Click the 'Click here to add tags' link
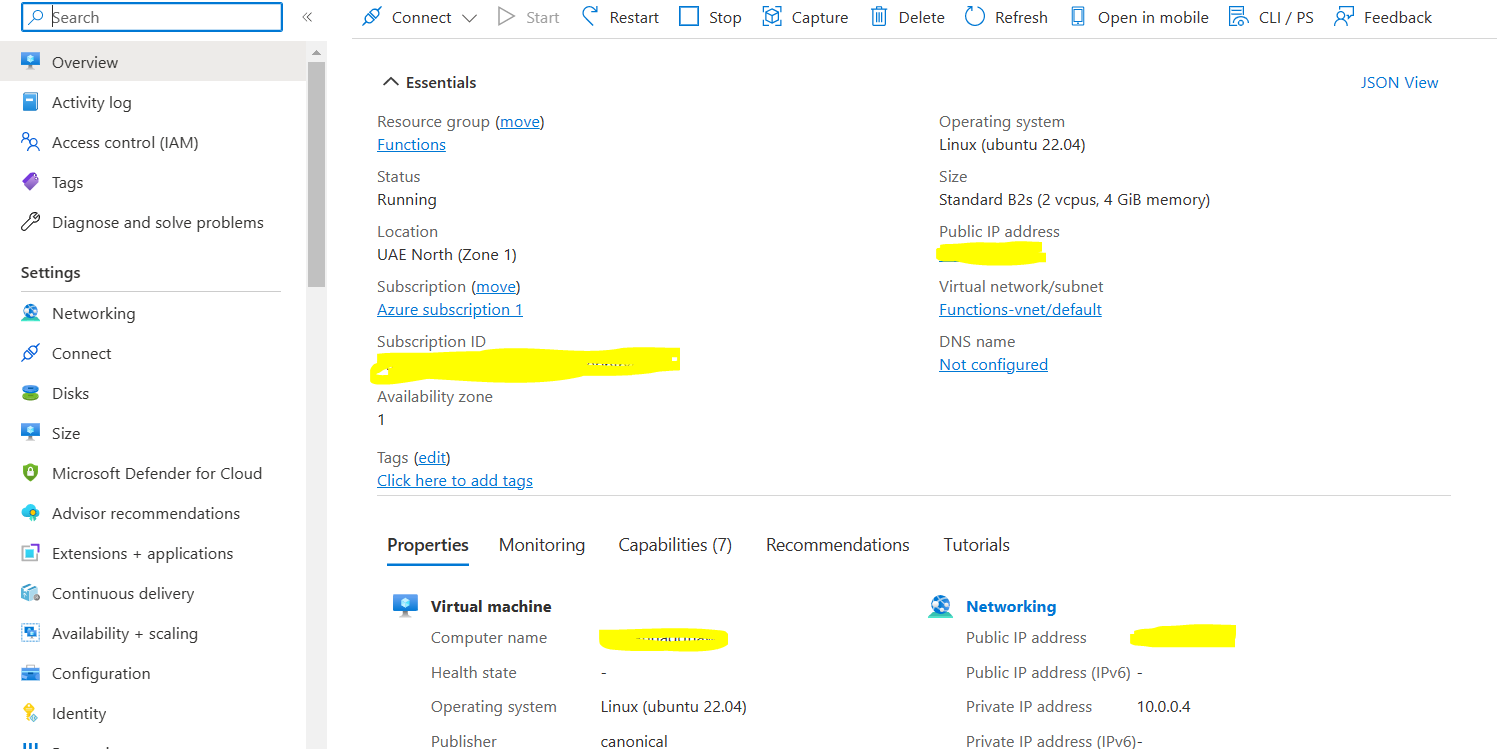 (455, 480)
